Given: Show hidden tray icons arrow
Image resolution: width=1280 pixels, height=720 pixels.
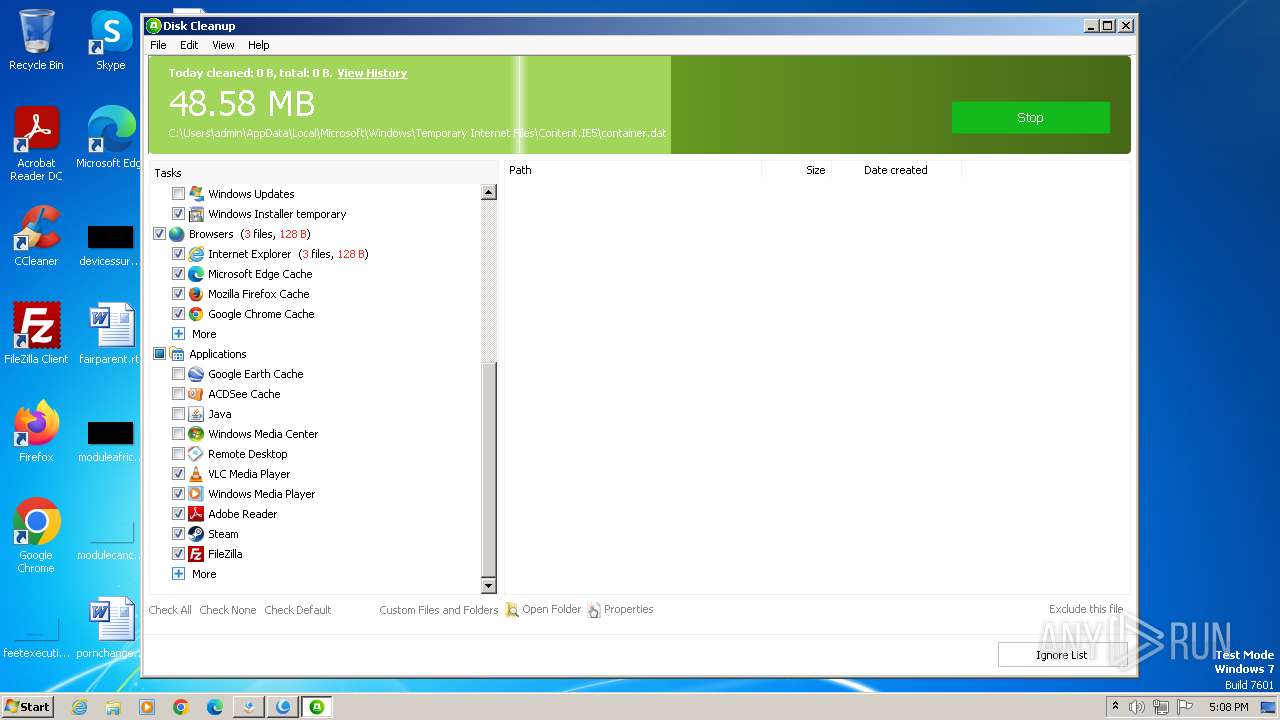Looking at the screenshot, I should (x=1115, y=707).
